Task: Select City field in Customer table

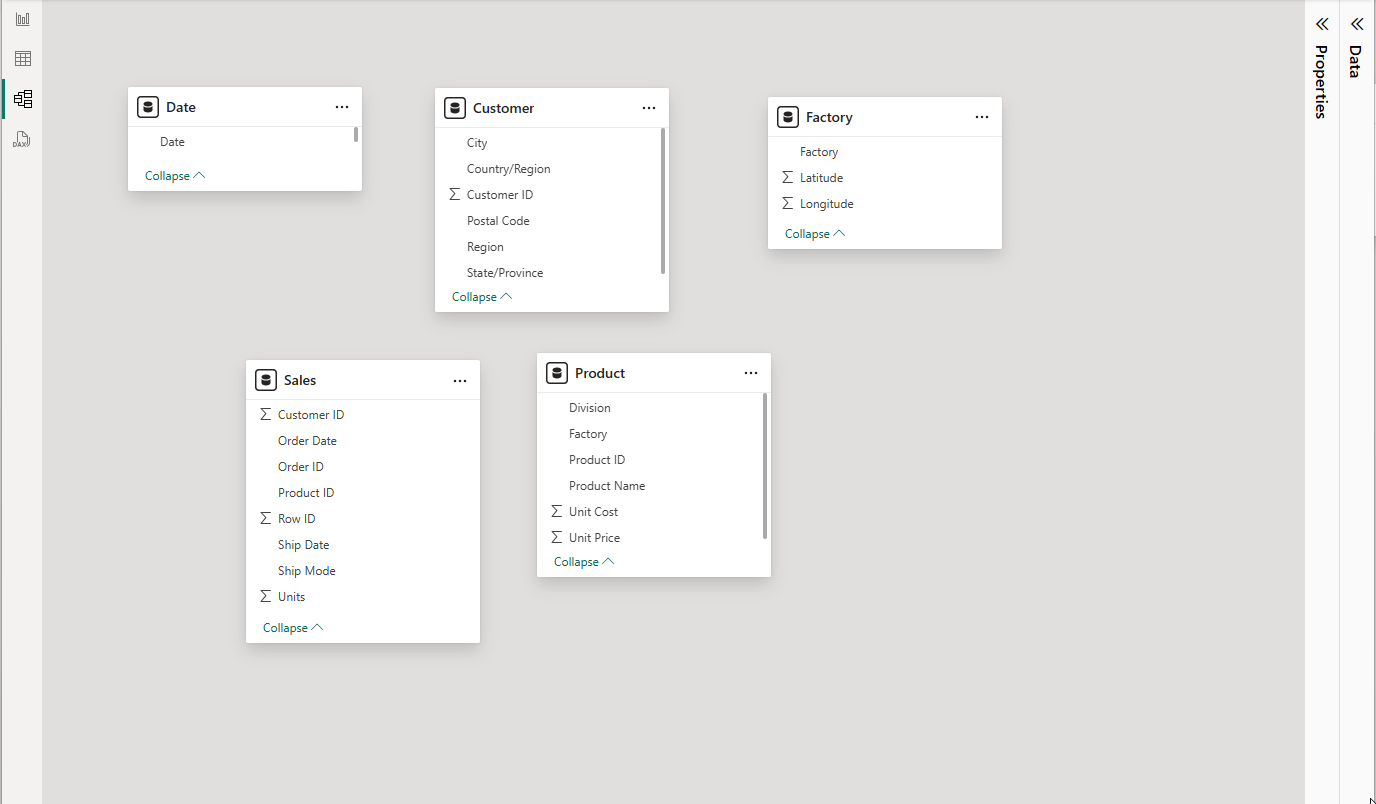Action: point(548,143)
